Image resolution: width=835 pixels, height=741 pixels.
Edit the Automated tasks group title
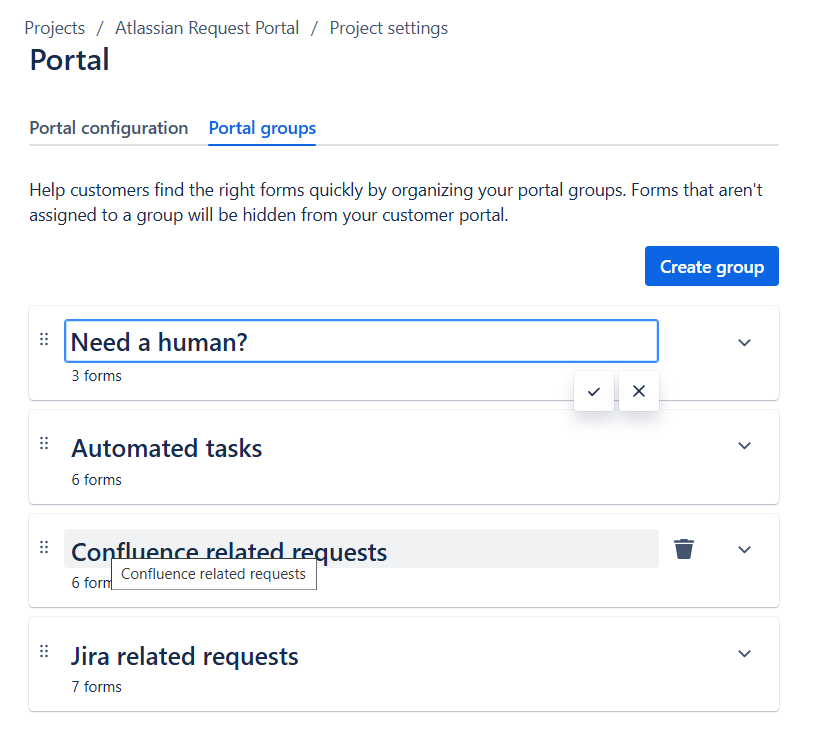pyautogui.click(x=167, y=448)
